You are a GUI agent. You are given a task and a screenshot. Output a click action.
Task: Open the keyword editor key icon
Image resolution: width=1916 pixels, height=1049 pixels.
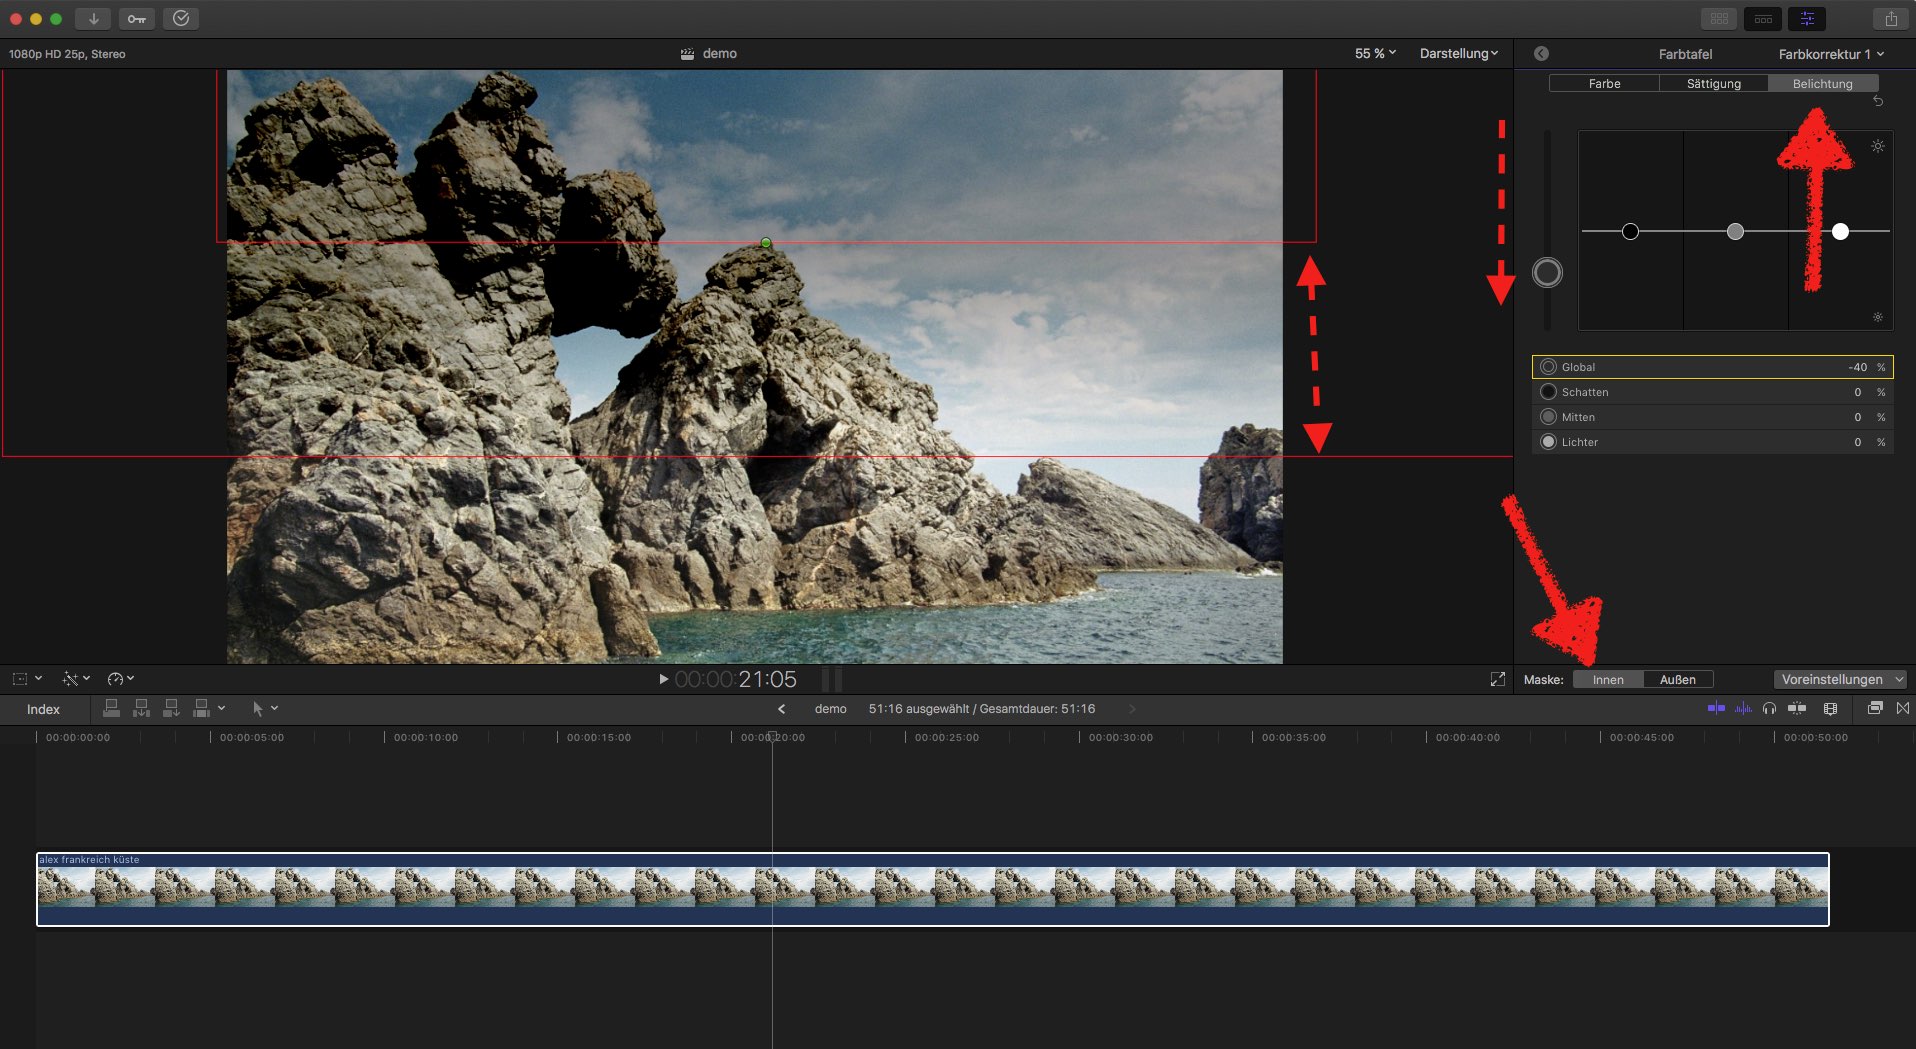[137, 19]
